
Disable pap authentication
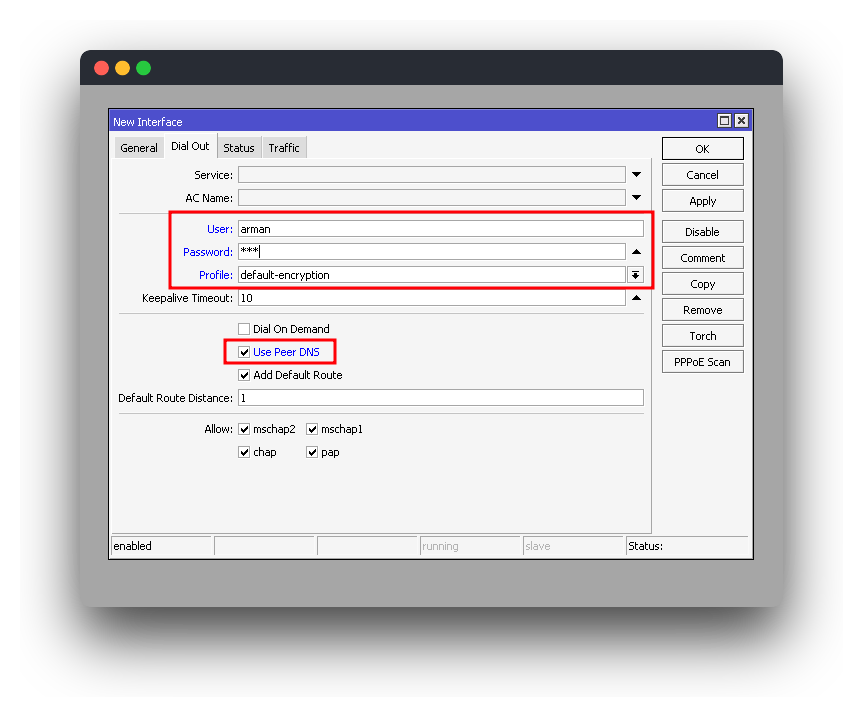coord(312,451)
